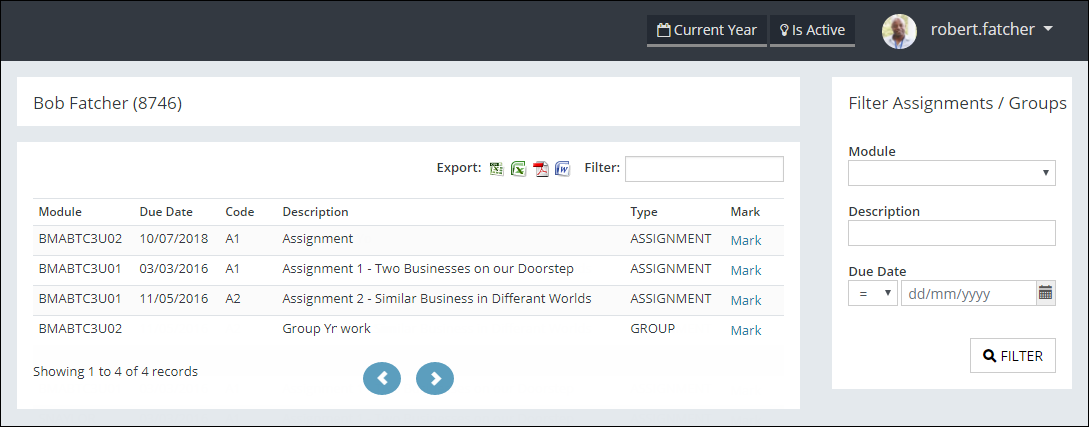
Task: Open the Module dropdown list
Action: pyautogui.click(x=951, y=173)
